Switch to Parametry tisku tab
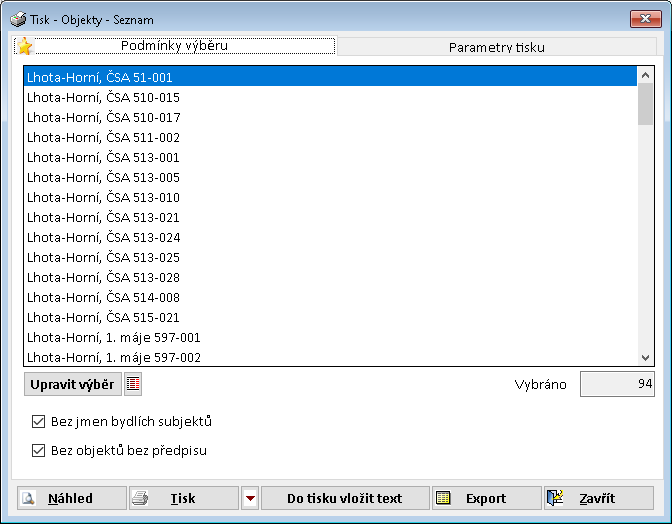Screen dimensions: 672x524 point(496,47)
